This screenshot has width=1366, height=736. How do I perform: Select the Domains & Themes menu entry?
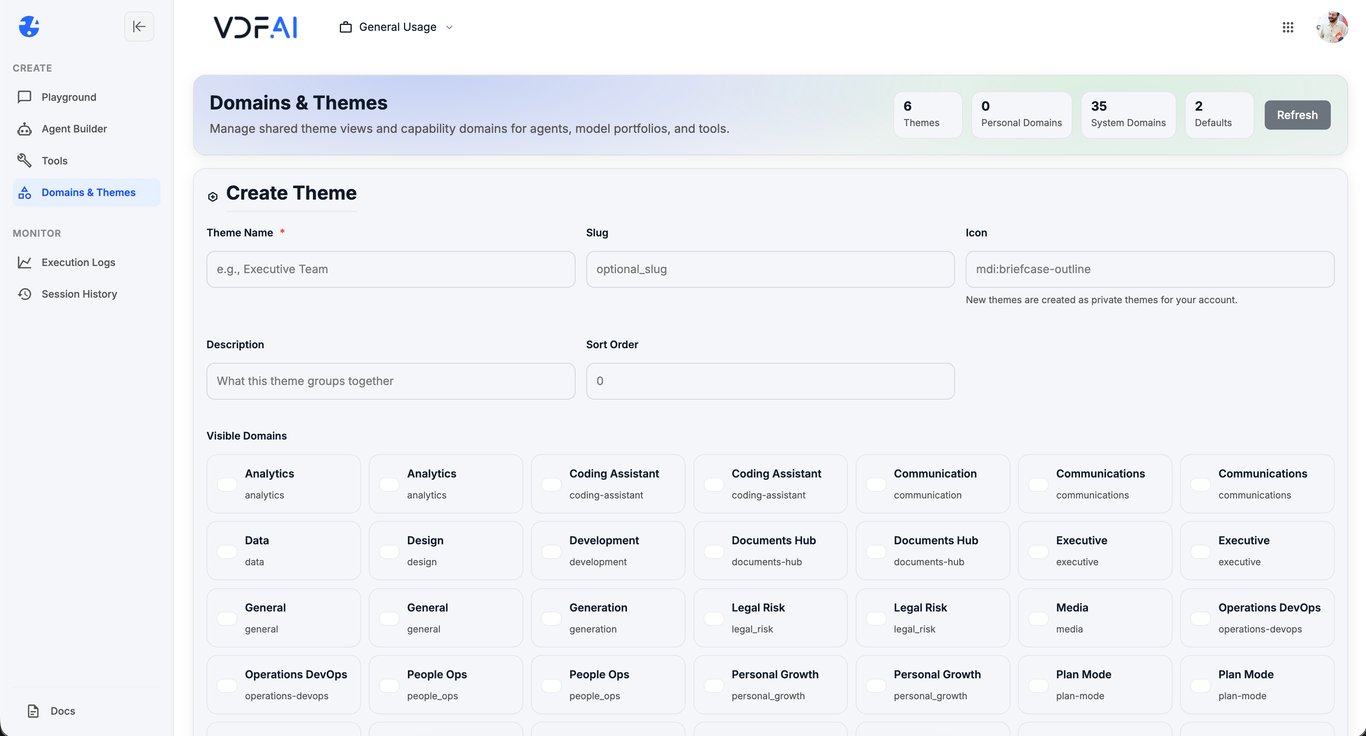pyautogui.click(x=90, y=192)
